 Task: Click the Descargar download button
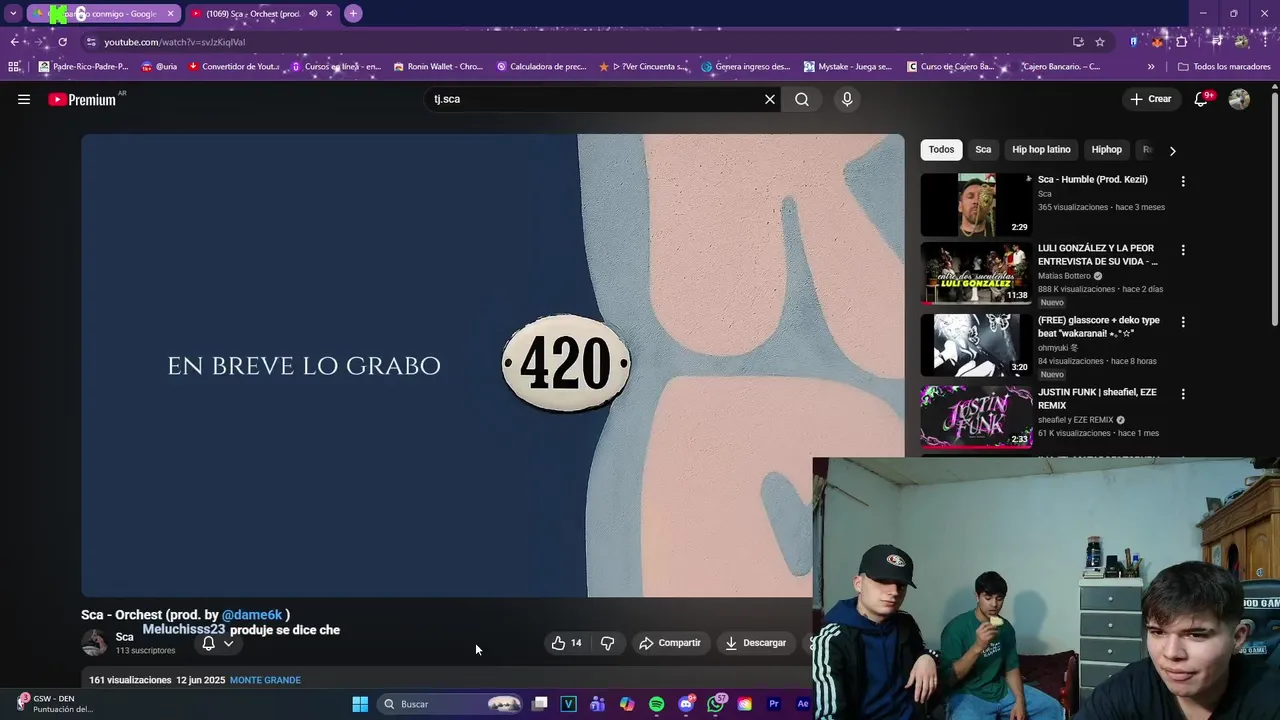[756, 643]
